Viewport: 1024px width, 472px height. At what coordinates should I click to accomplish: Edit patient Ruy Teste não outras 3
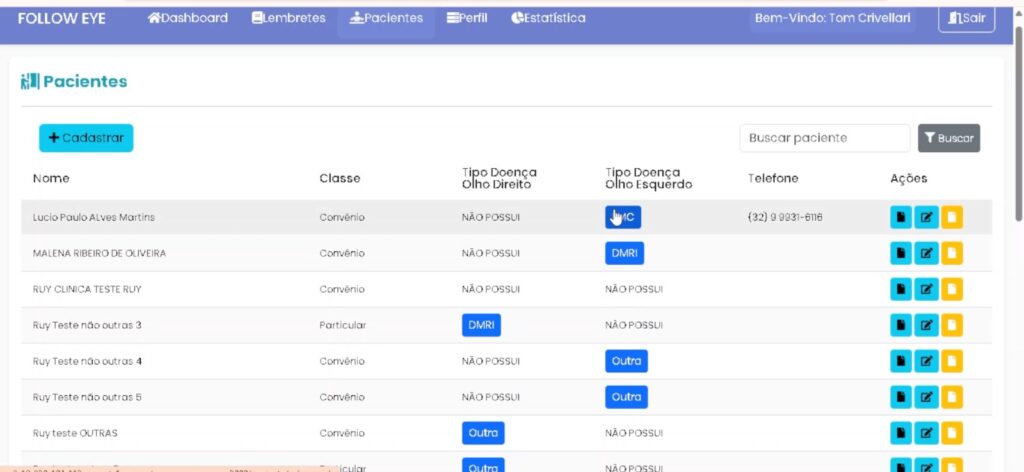coord(926,325)
